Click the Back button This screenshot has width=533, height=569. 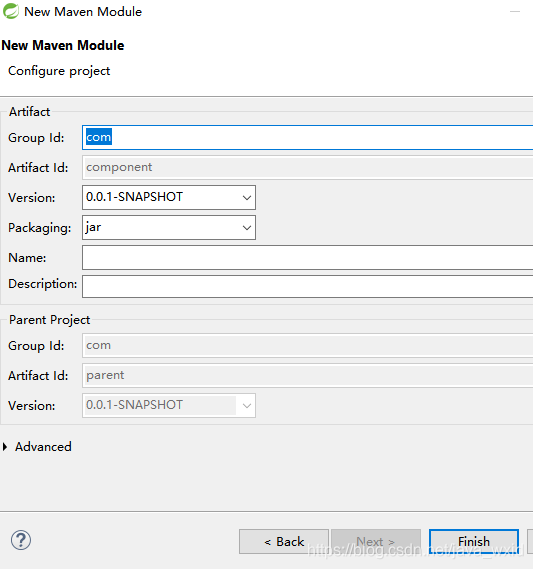coord(284,541)
